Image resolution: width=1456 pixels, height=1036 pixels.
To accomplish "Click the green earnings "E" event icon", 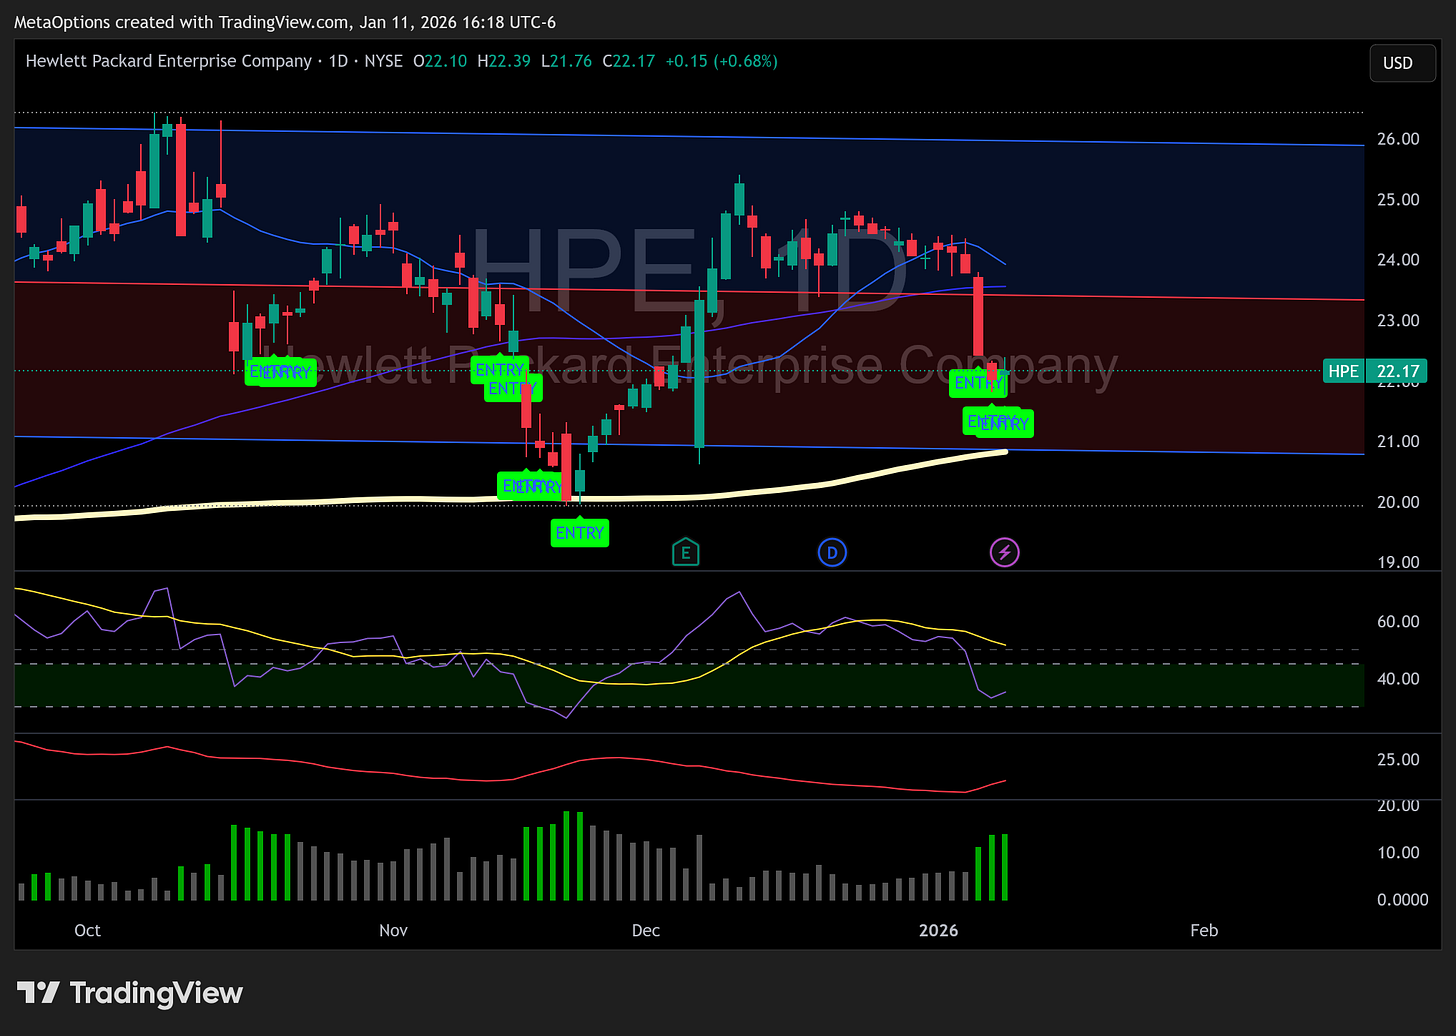I will pyautogui.click(x=685, y=551).
